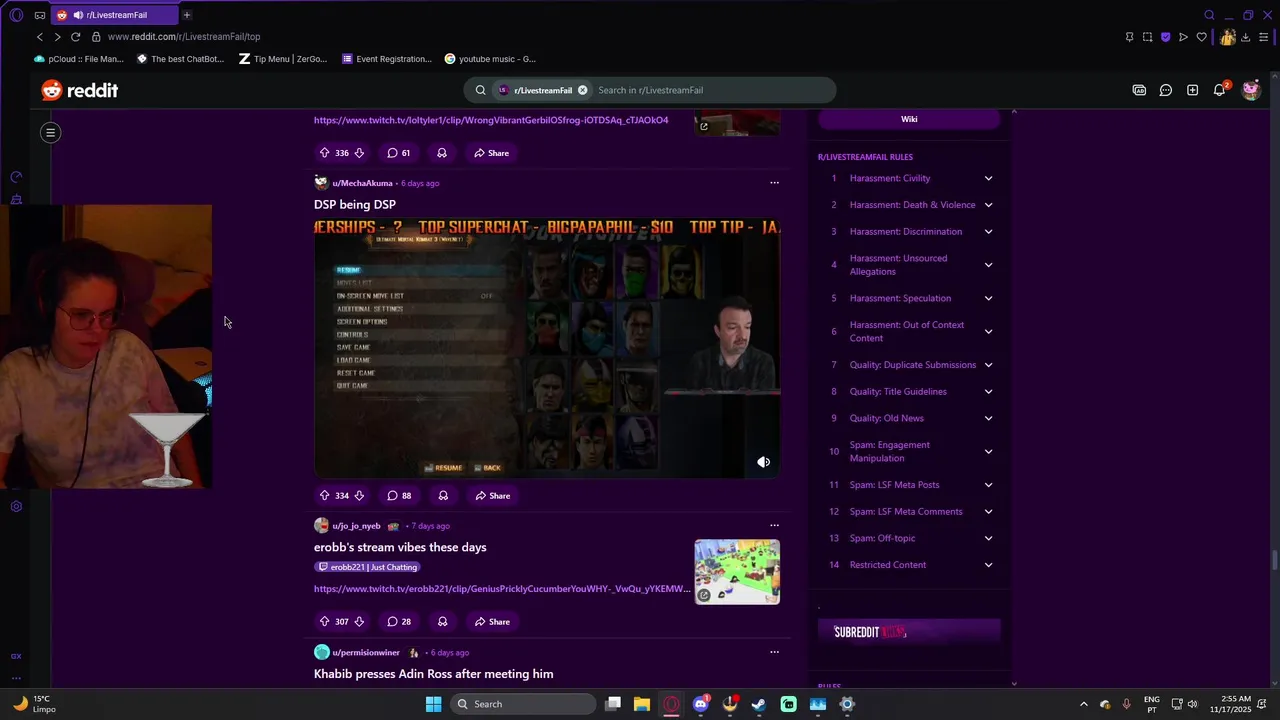Click the create post plus icon
The width and height of the screenshot is (1280, 720).
pyautogui.click(x=1193, y=90)
